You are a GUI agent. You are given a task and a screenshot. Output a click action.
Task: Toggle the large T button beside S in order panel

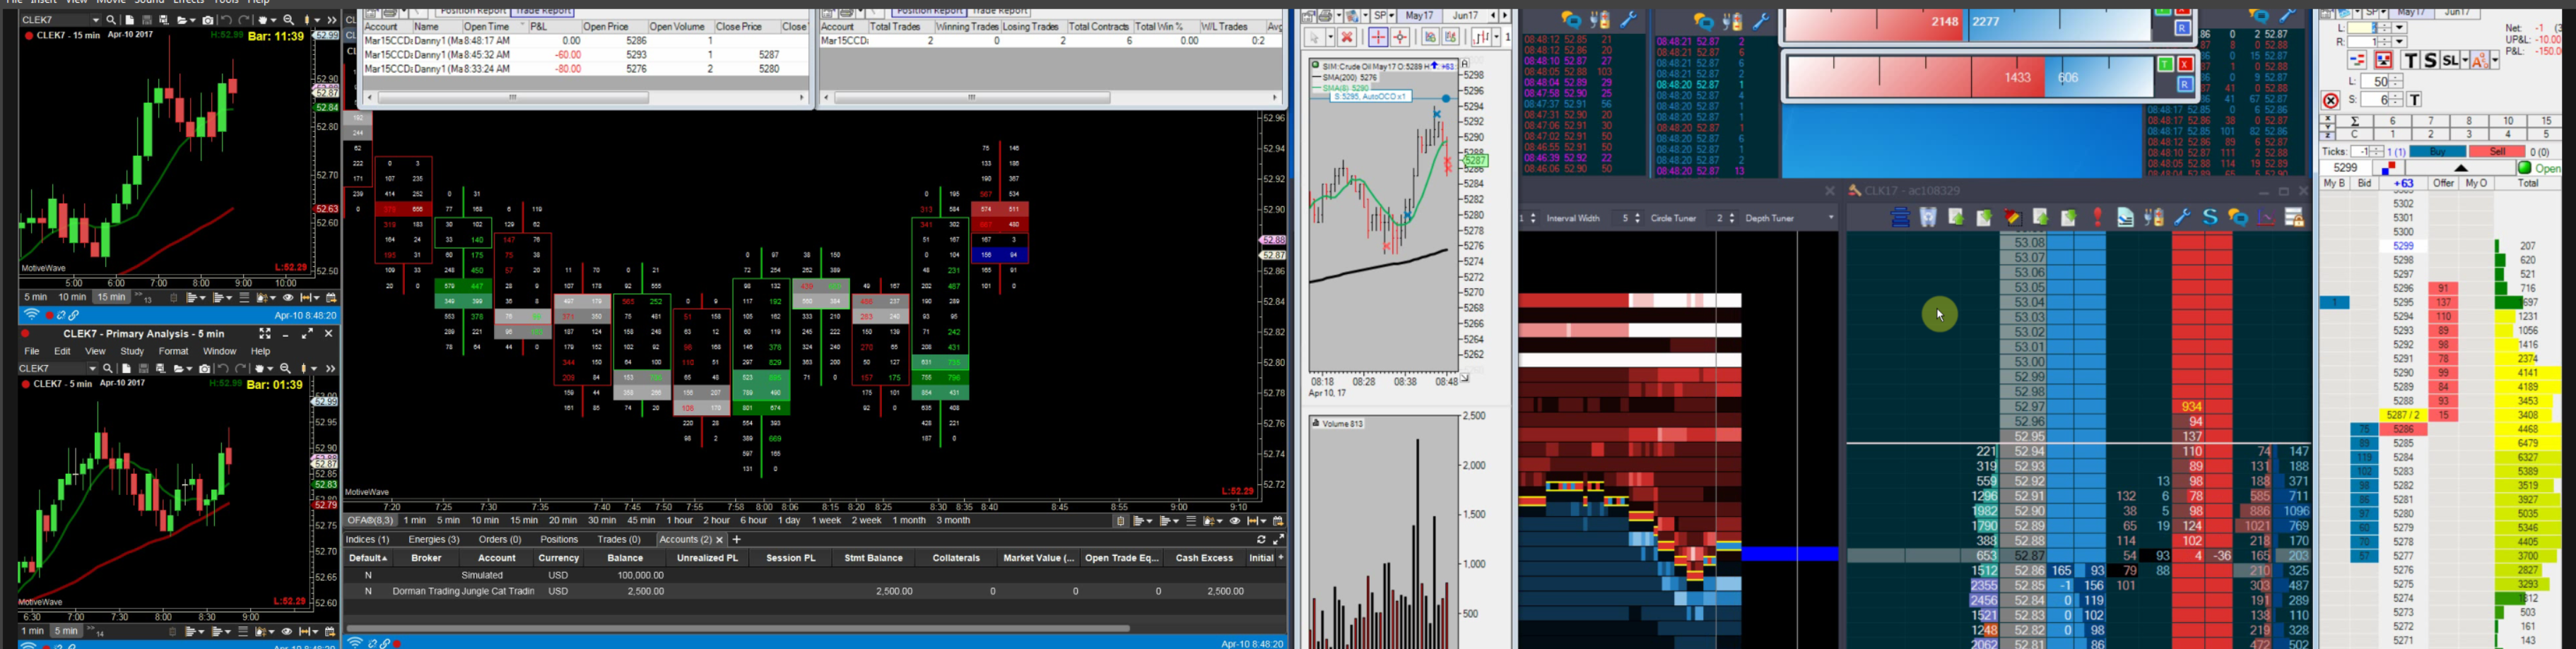pyautogui.click(x=2410, y=61)
